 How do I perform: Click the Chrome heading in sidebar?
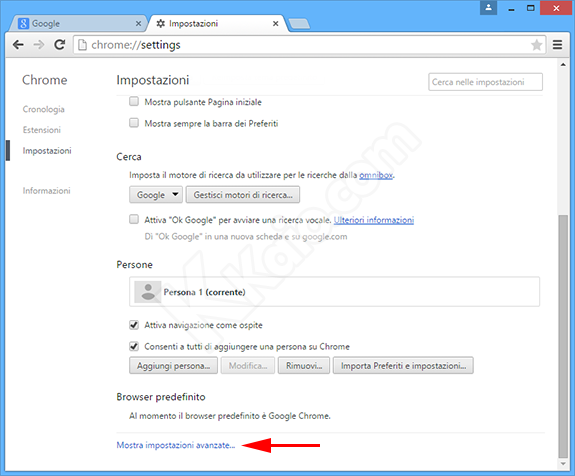point(44,80)
